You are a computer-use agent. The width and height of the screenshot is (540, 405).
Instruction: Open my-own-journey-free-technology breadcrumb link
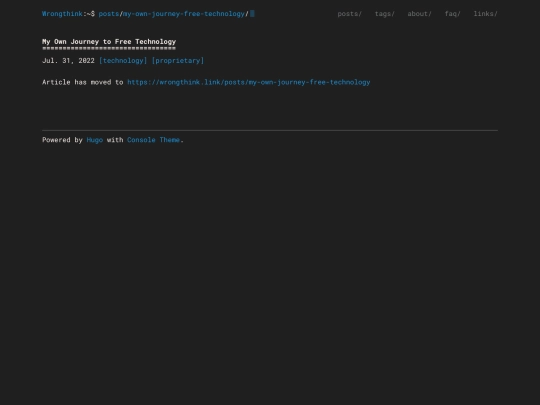184,14
